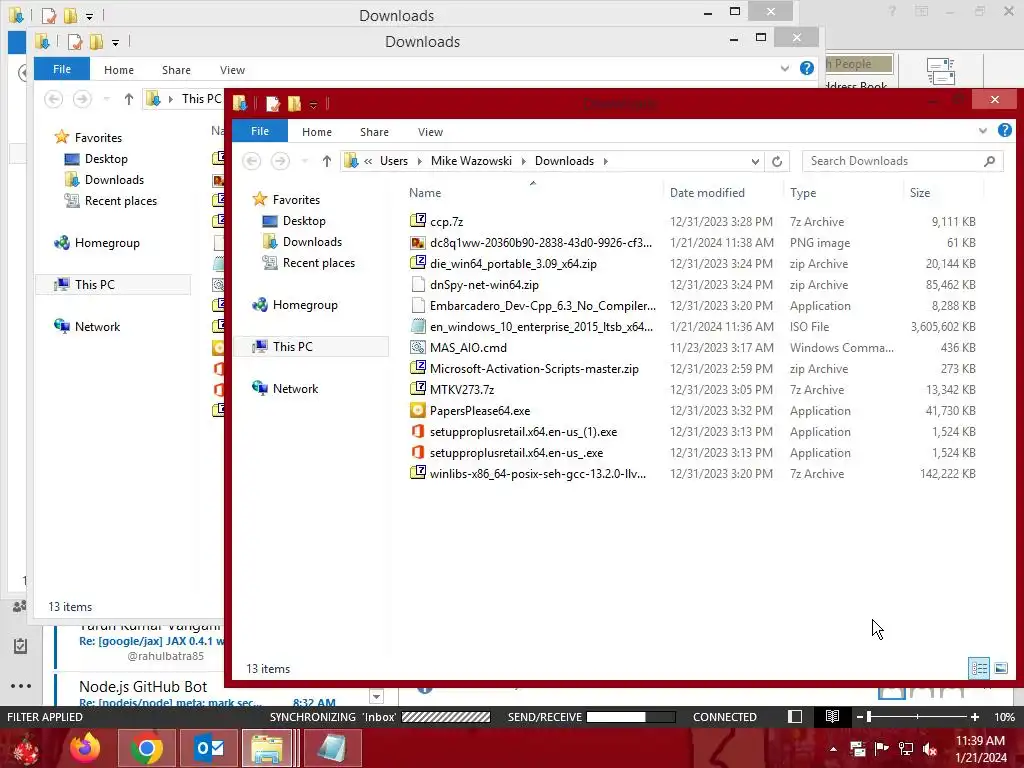The height and width of the screenshot is (768, 1024).
Task: Switch to Large icons view layout button
Action: coord(1000,668)
